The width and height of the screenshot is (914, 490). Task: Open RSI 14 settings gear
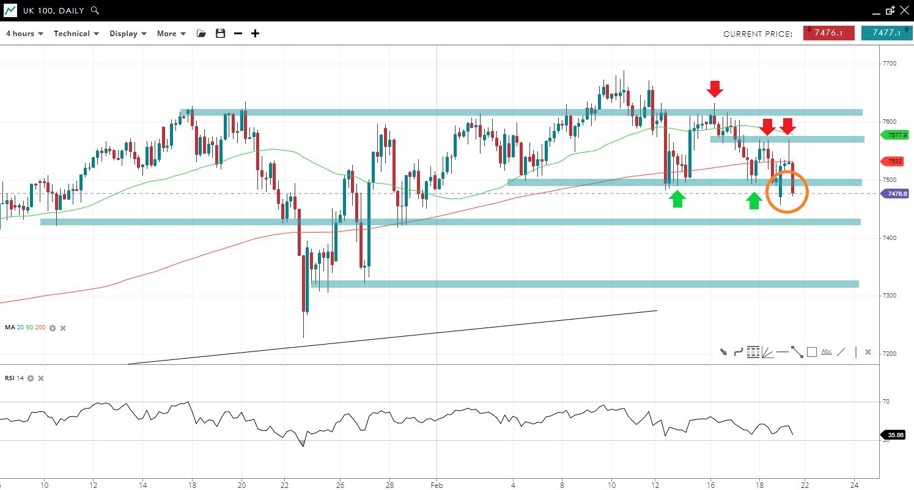[x=31, y=378]
